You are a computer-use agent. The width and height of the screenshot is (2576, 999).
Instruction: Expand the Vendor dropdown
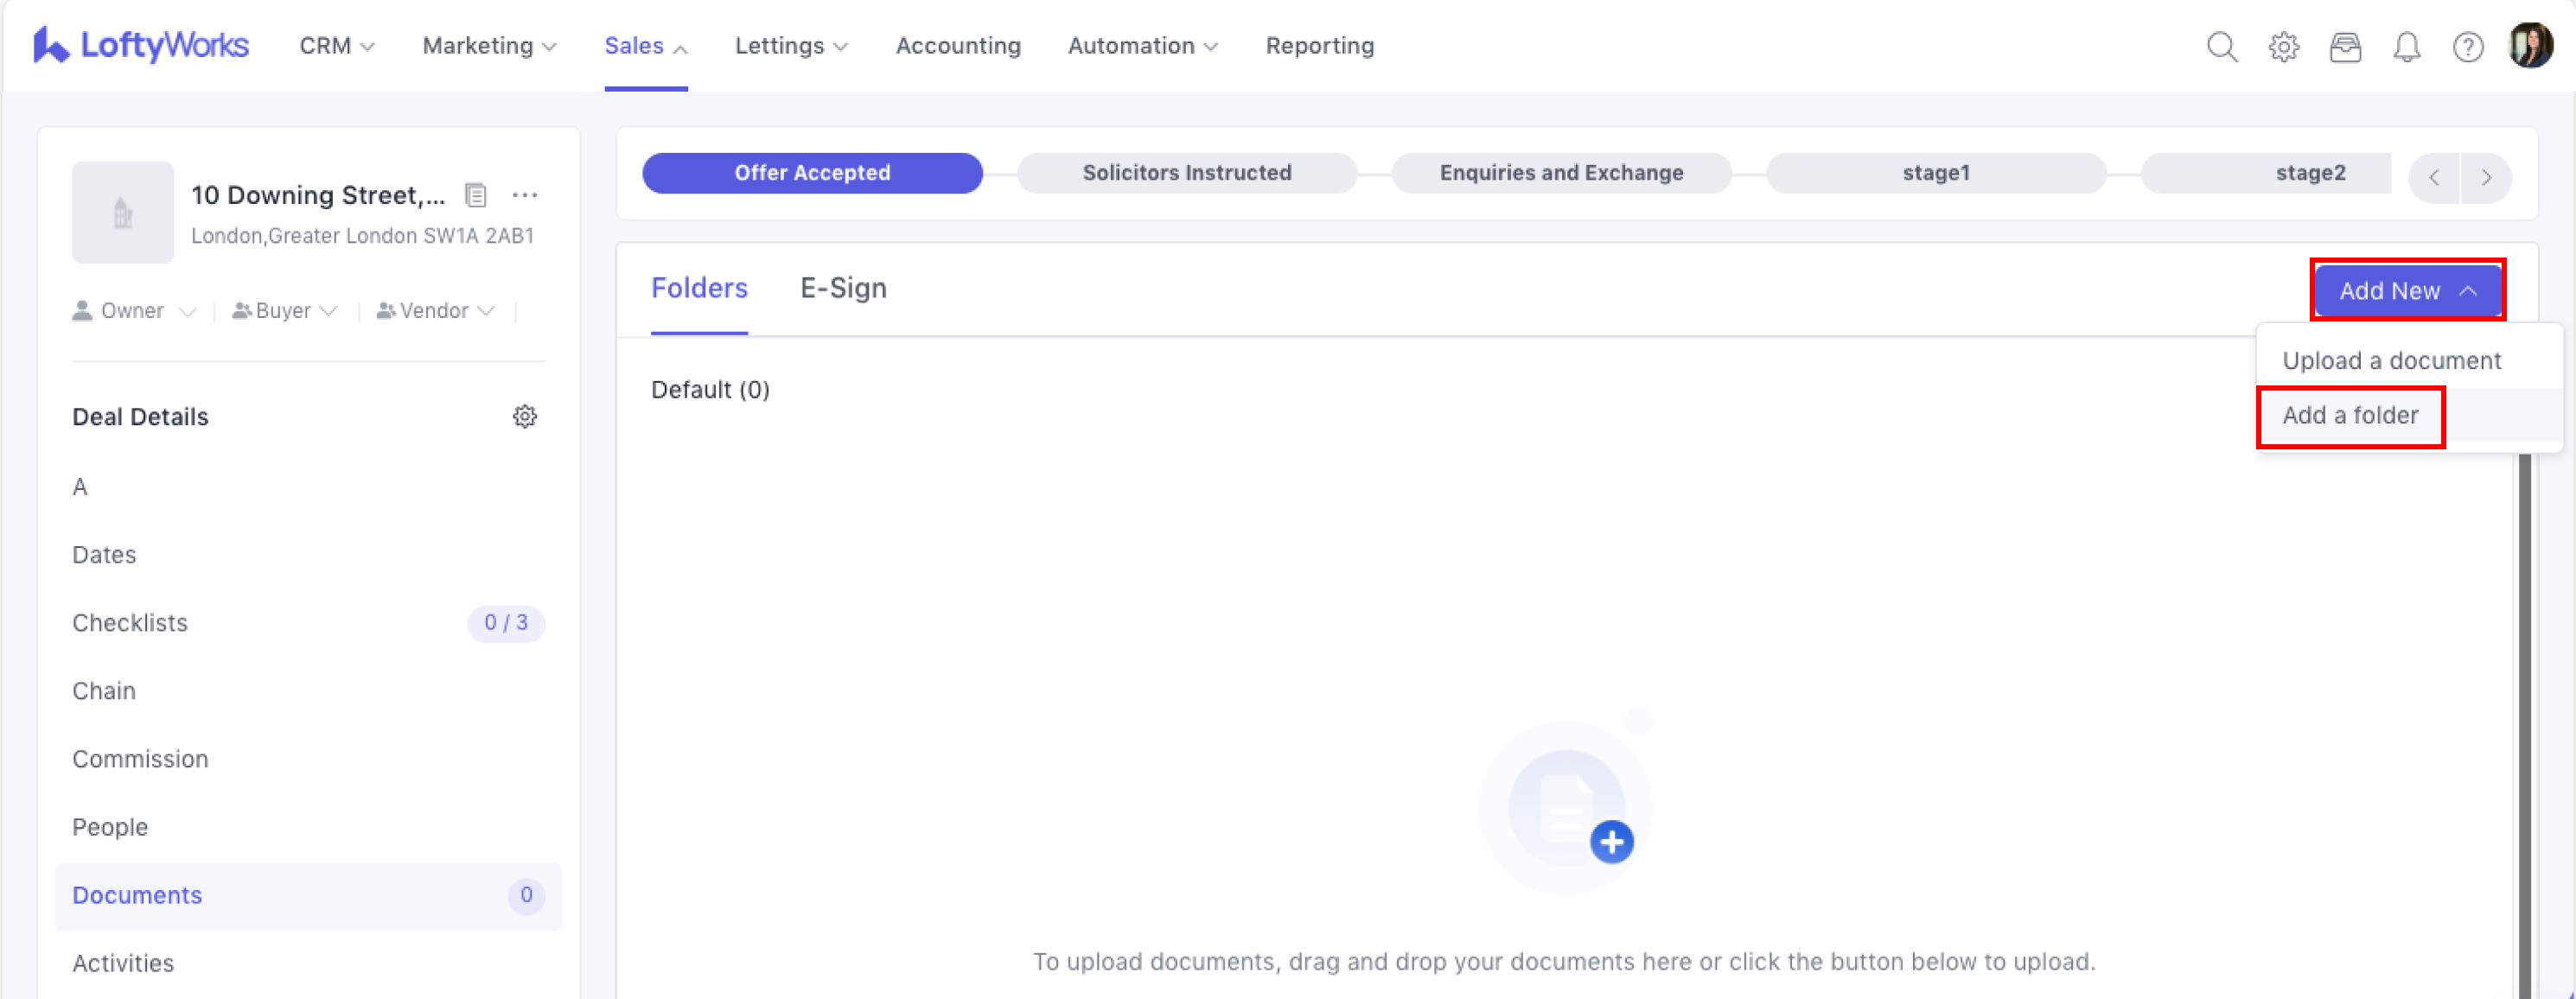coord(435,311)
